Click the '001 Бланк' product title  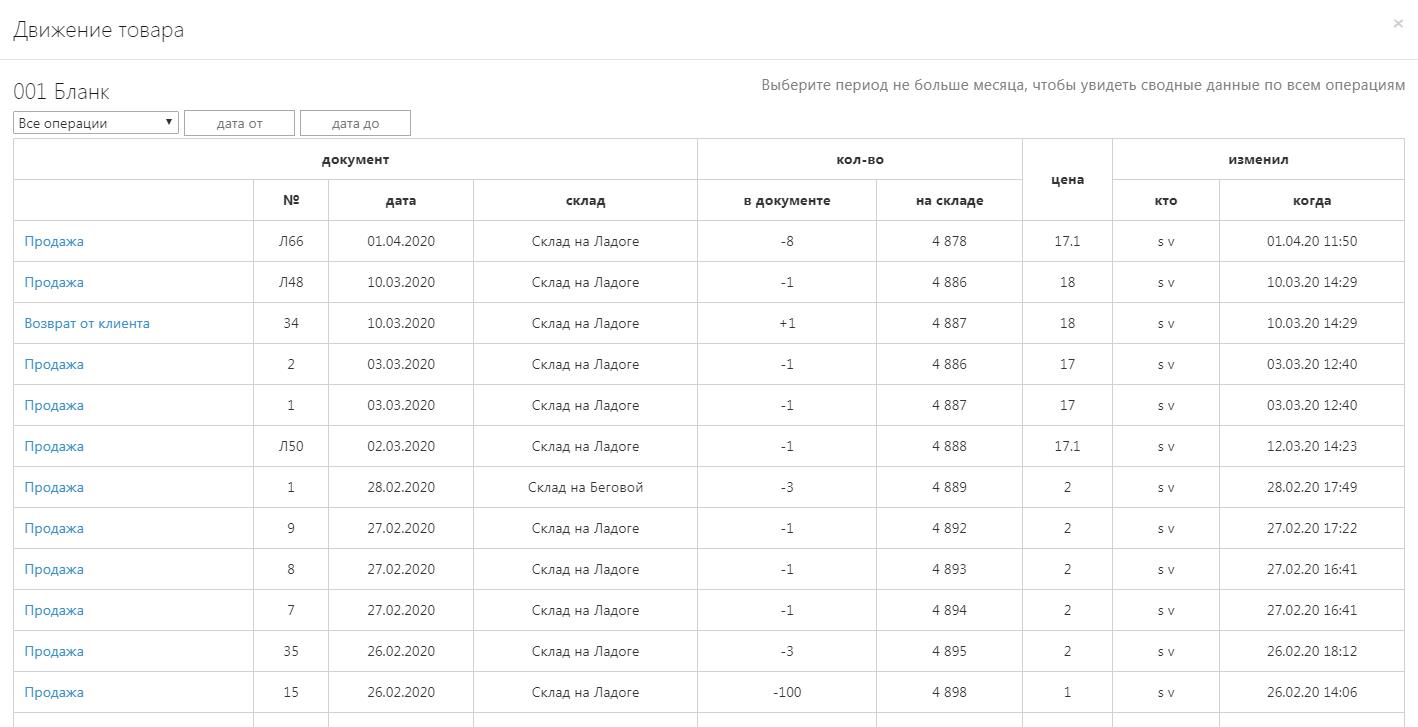click(x=61, y=92)
